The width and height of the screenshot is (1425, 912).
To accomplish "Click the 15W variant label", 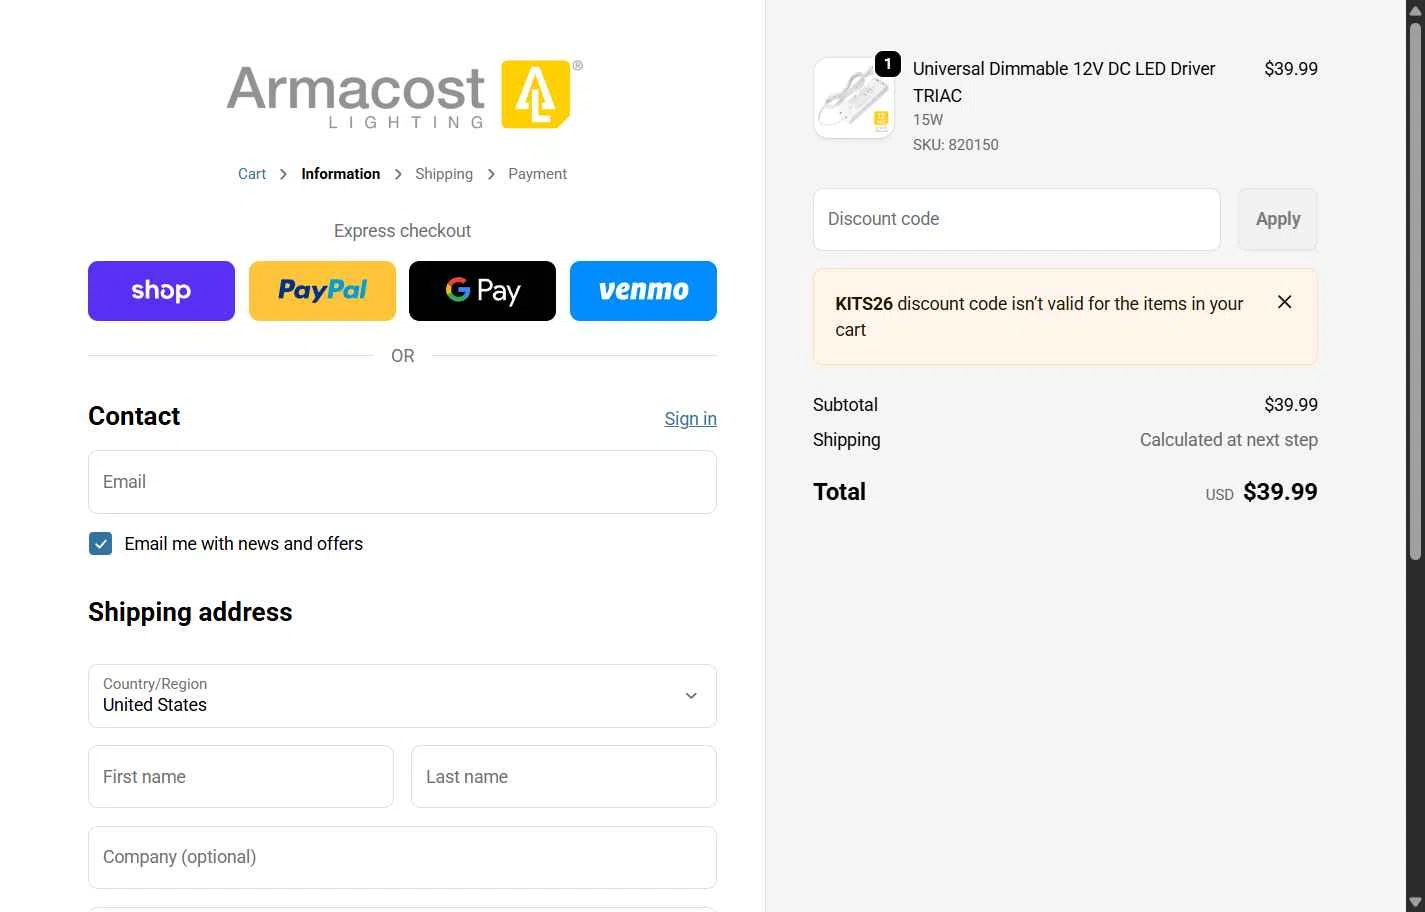I will pyautogui.click(x=928, y=120).
